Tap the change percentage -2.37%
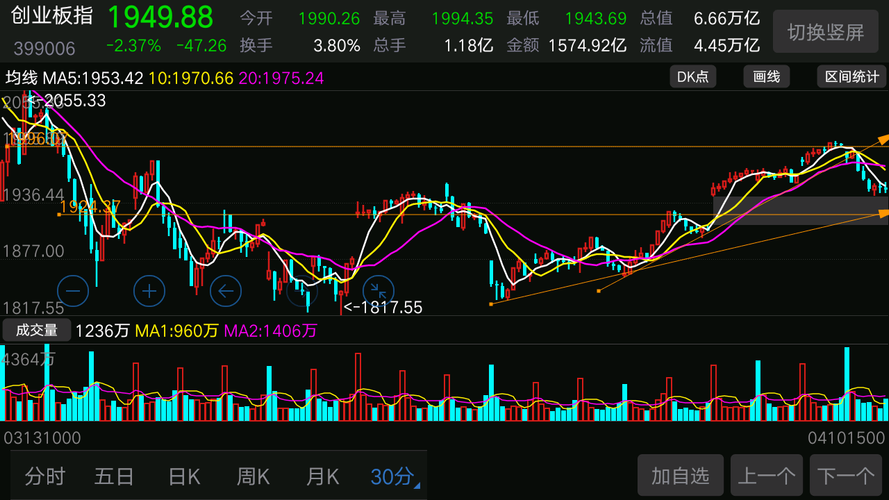Image resolution: width=889 pixels, height=500 pixels. [134, 45]
